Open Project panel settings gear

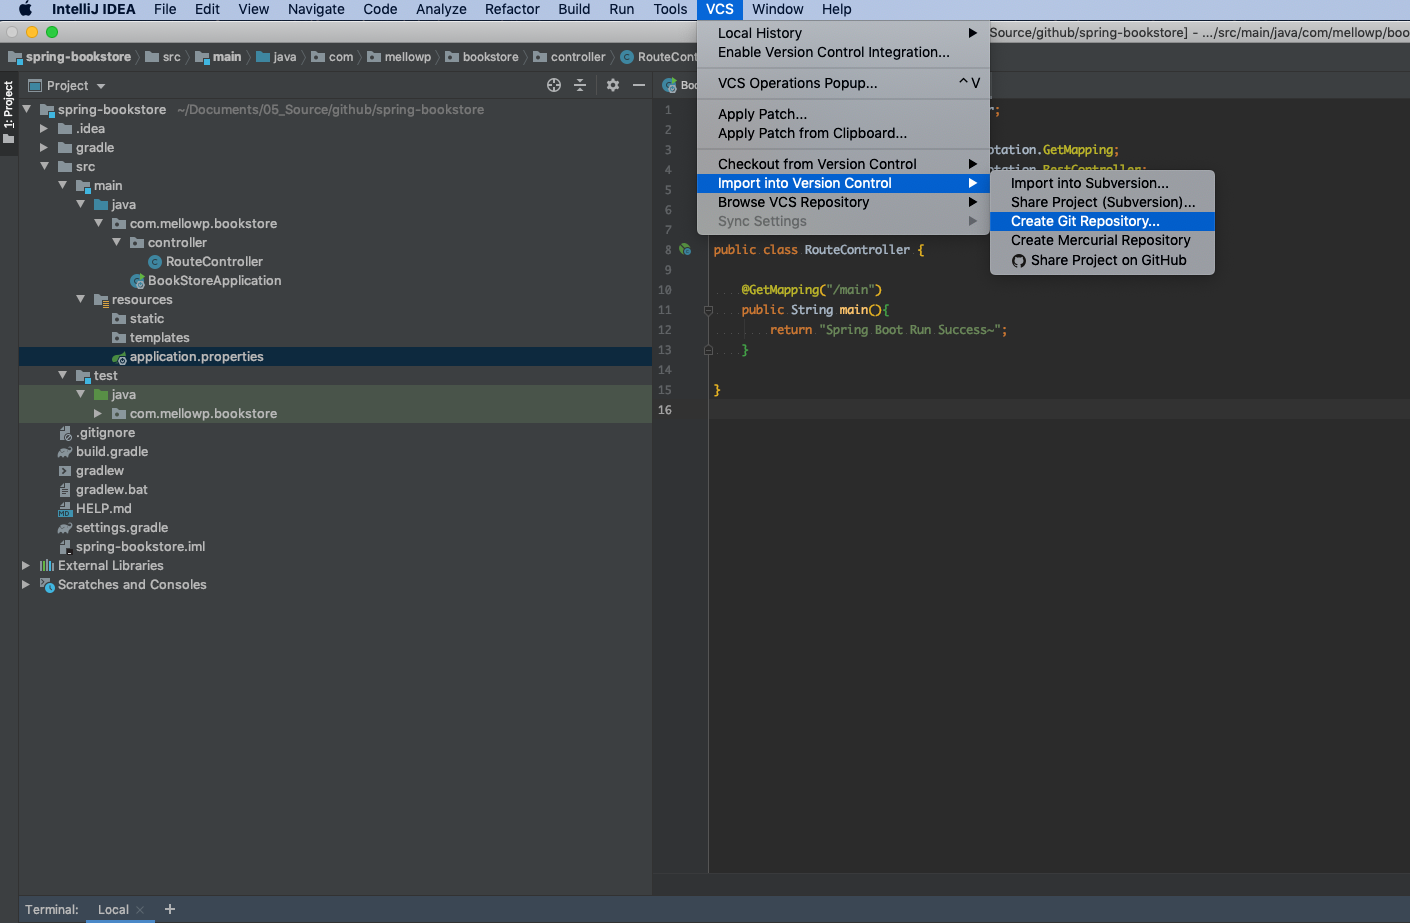pos(613,85)
